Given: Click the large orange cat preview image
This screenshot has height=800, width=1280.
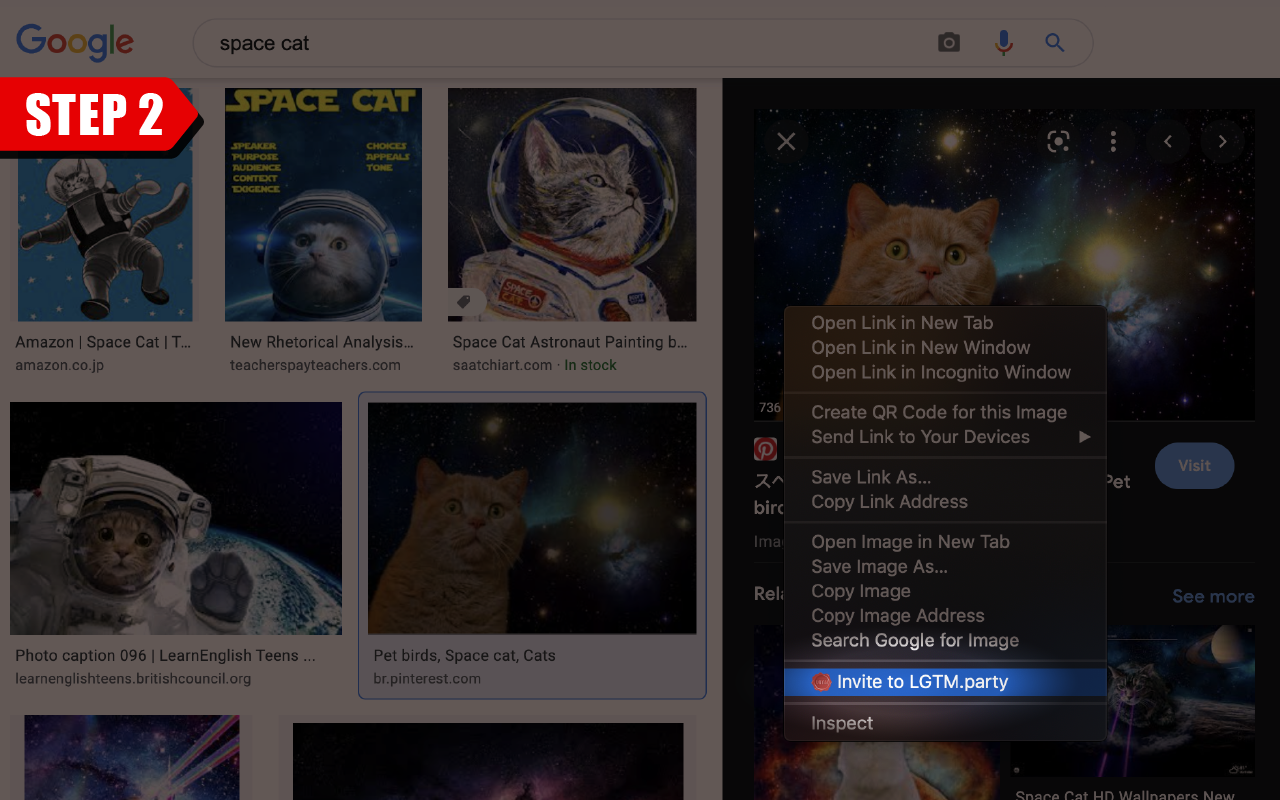Looking at the screenshot, I should pos(1004,264).
